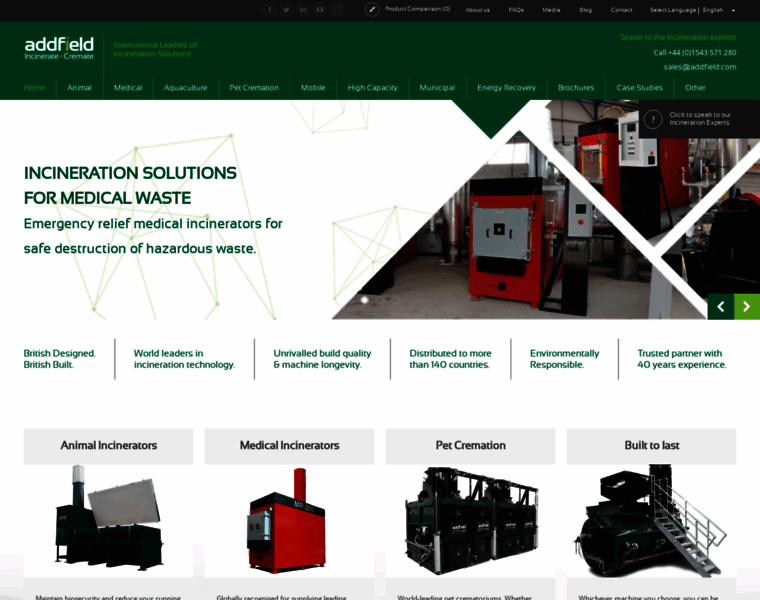Click the Addfield logo
The height and width of the screenshot is (600, 760).
59,47
